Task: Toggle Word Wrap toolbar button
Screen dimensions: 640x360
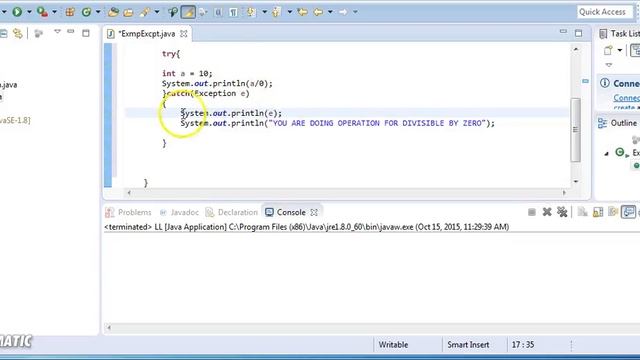Action: click(203, 12)
